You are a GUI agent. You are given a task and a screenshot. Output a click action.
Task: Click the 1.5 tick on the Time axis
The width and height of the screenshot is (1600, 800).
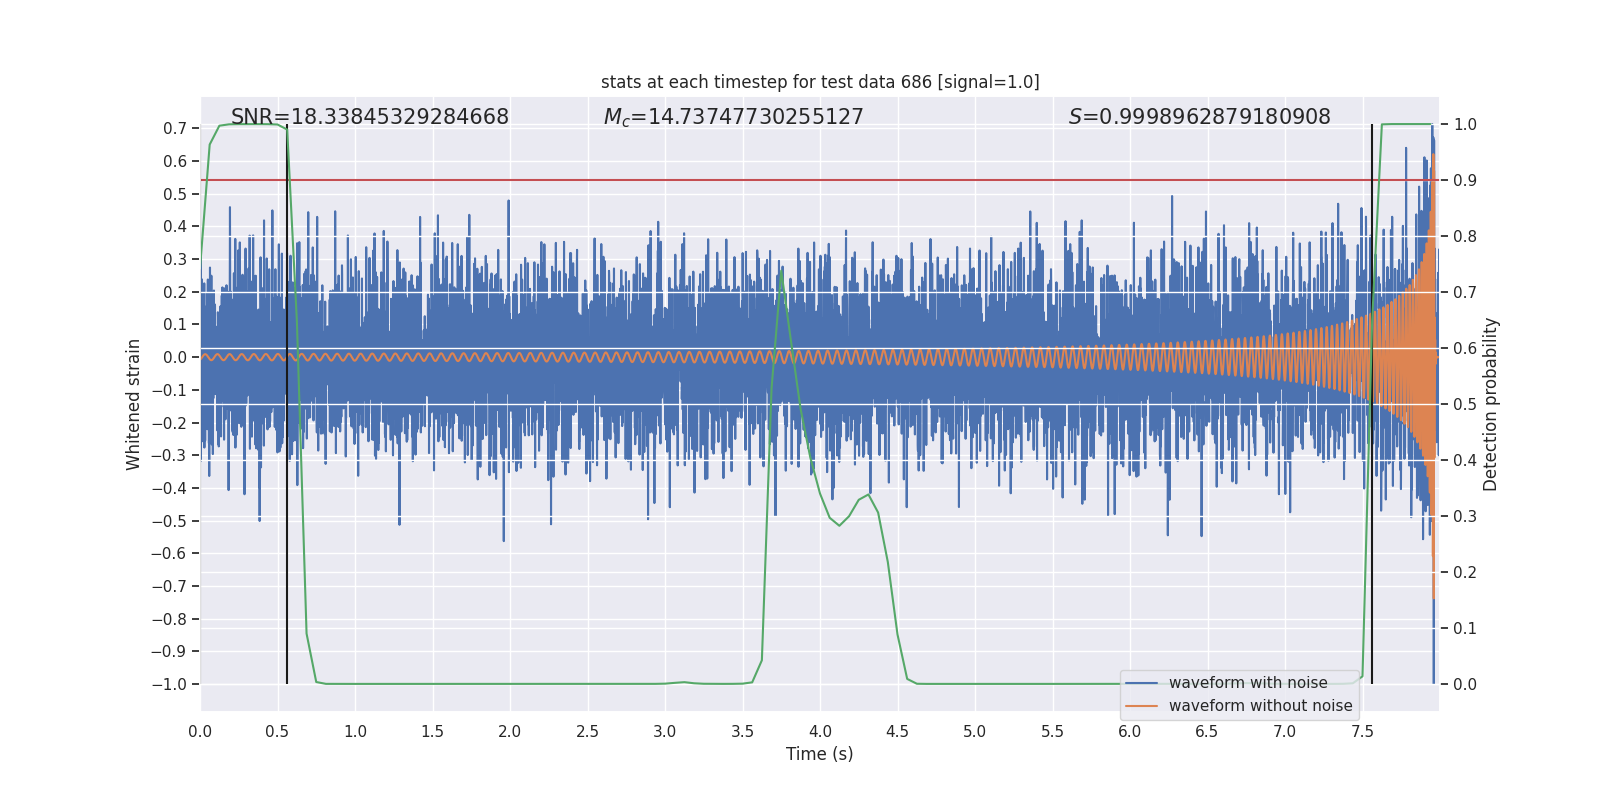coord(433,731)
